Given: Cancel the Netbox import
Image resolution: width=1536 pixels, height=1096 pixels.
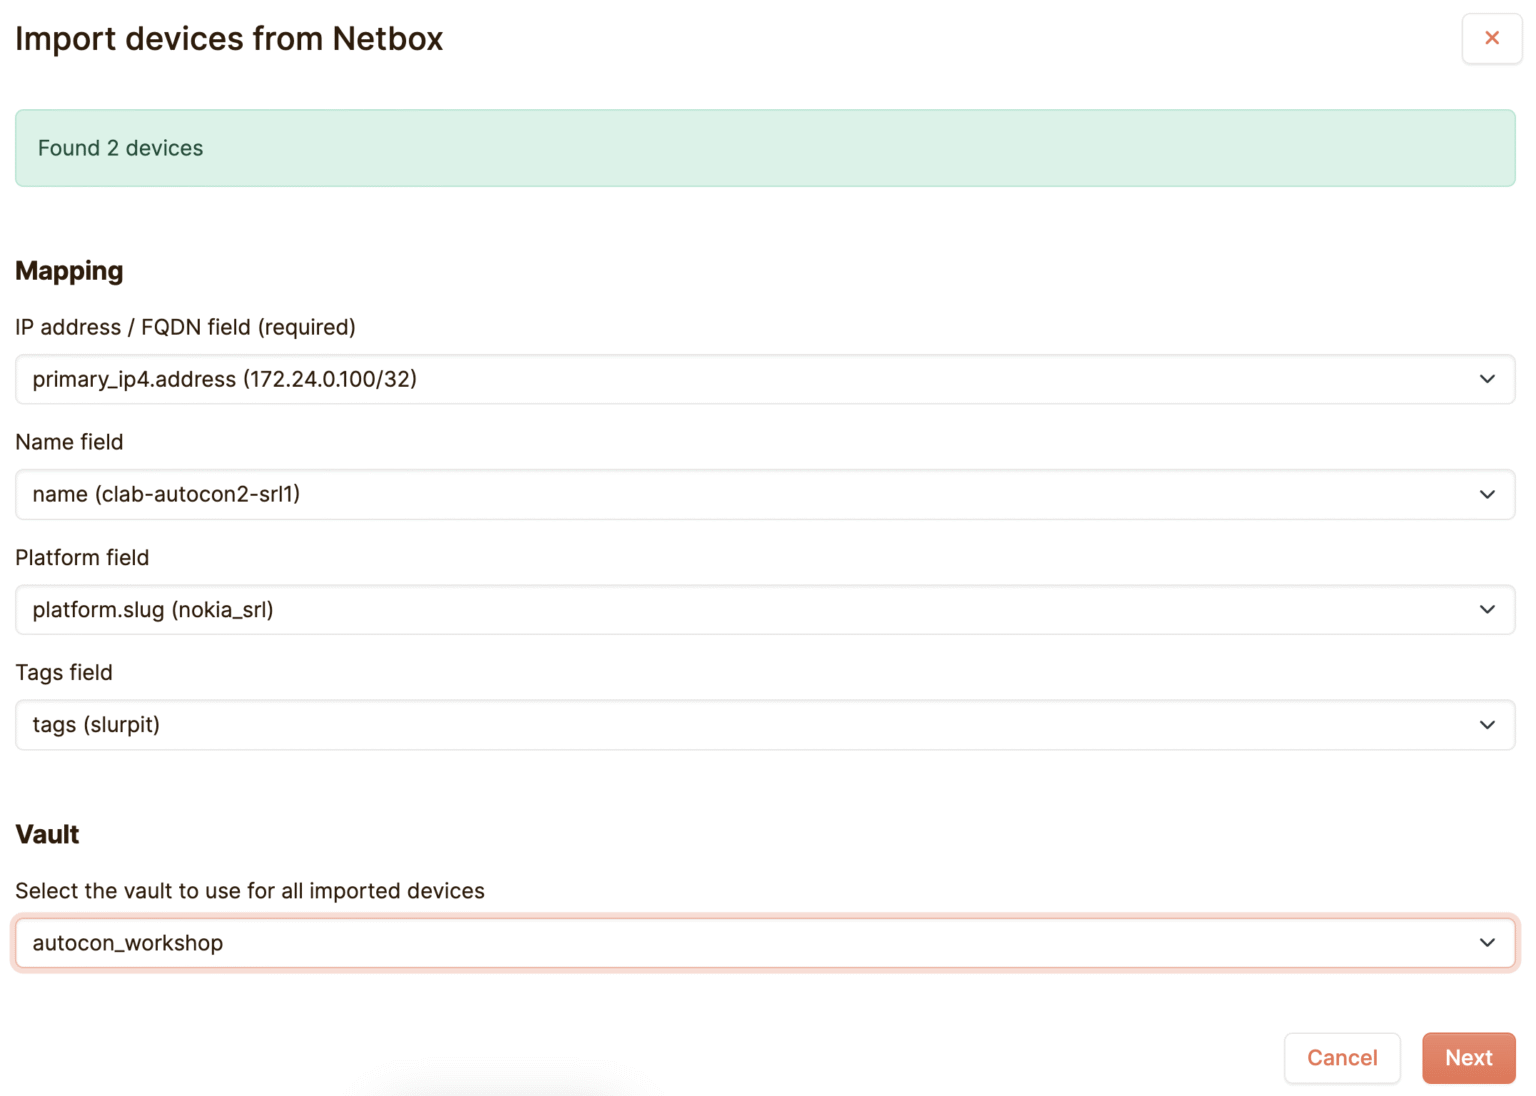Looking at the screenshot, I should click(x=1342, y=1058).
